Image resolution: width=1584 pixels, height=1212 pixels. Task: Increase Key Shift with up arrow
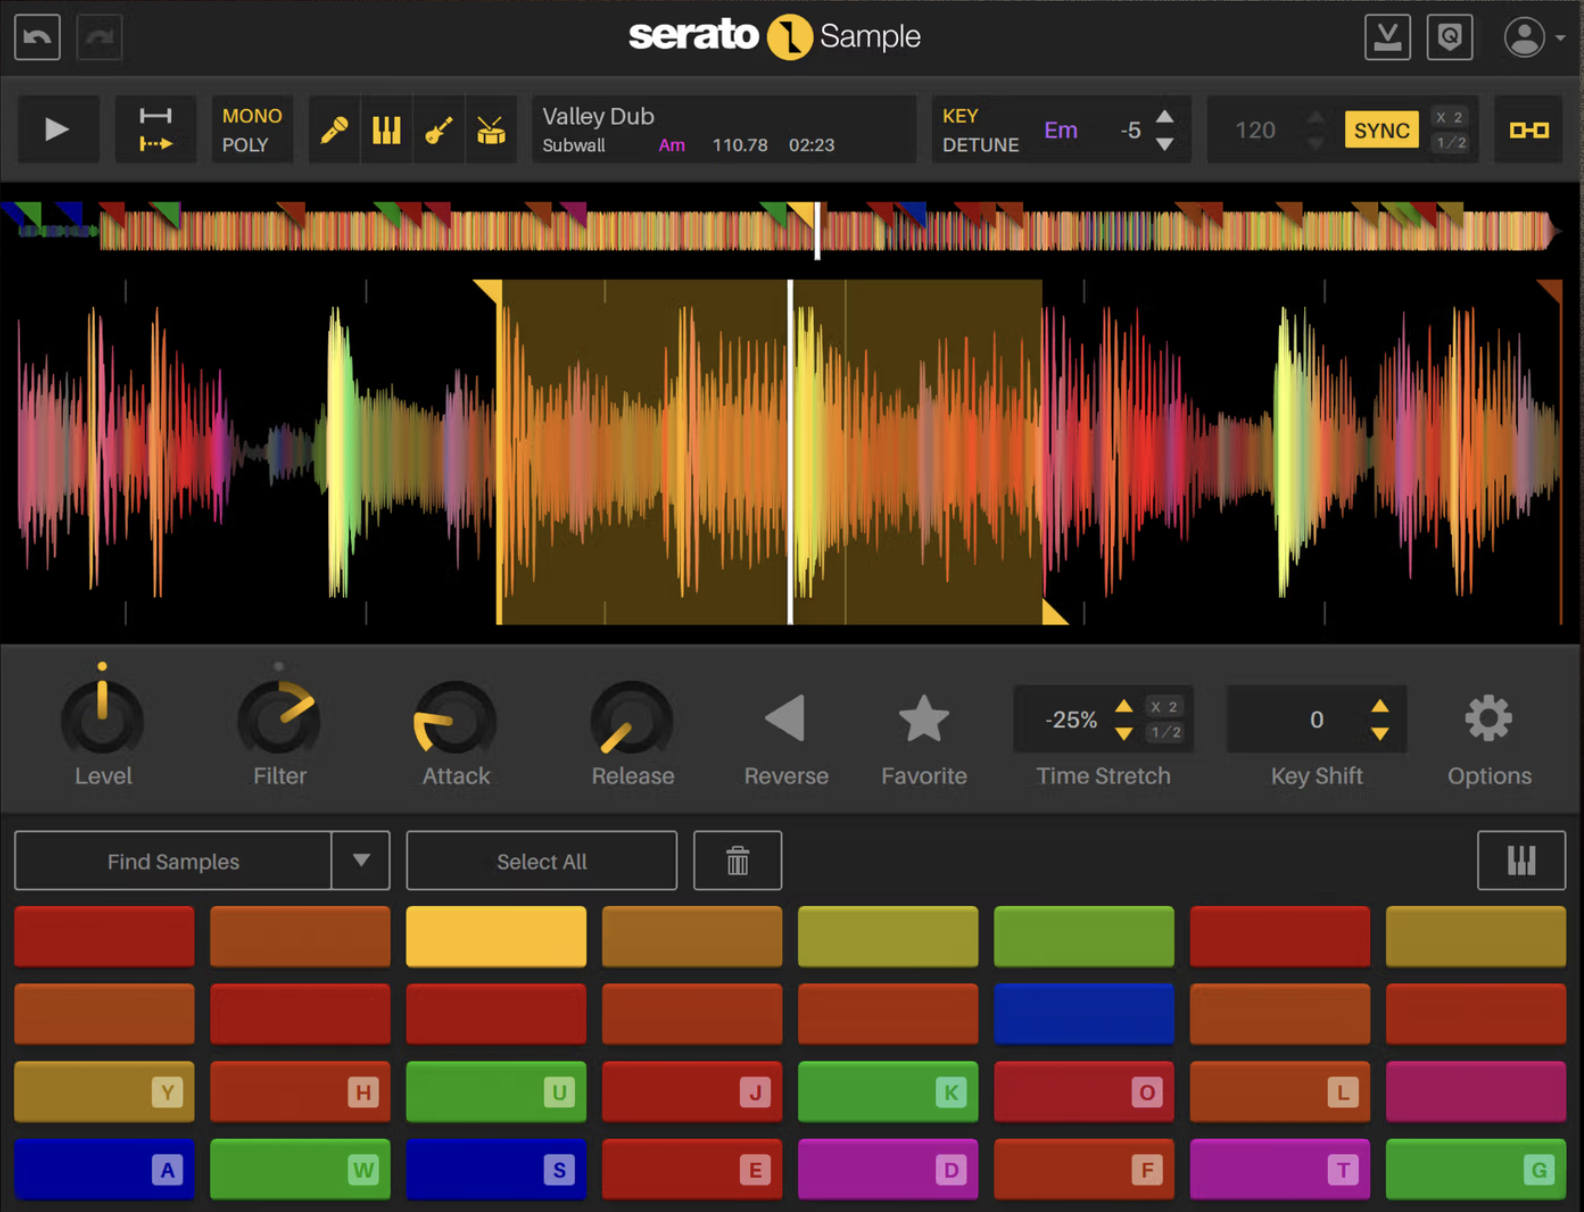pyautogui.click(x=1380, y=706)
